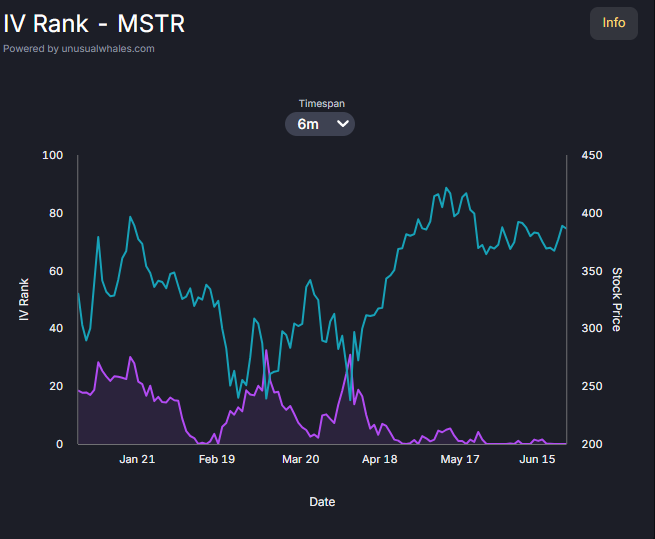The height and width of the screenshot is (539, 655).
Task: Click the 'Jan 21' date axis label
Action: point(137,459)
